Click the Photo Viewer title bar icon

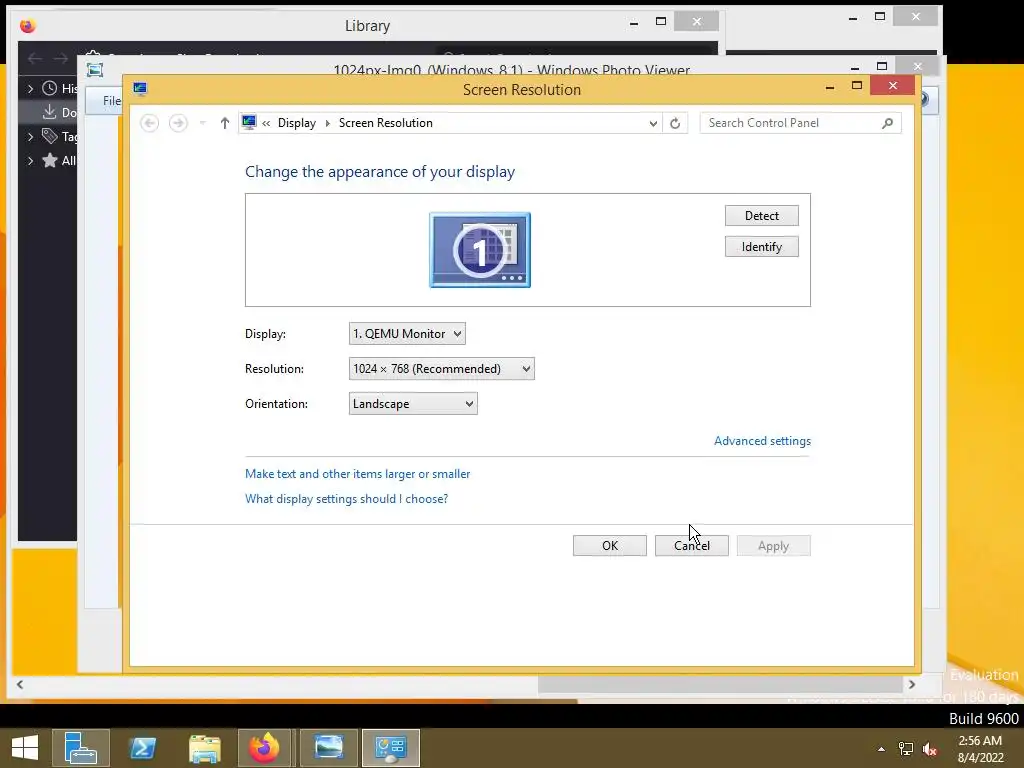coord(95,70)
